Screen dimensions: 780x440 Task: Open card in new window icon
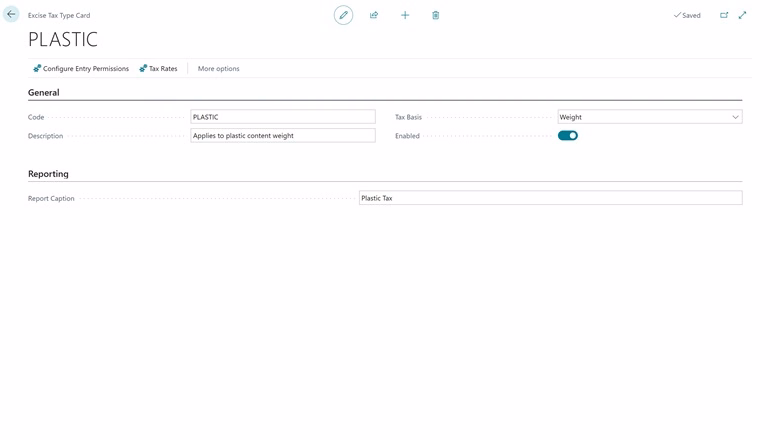[724, 15]
